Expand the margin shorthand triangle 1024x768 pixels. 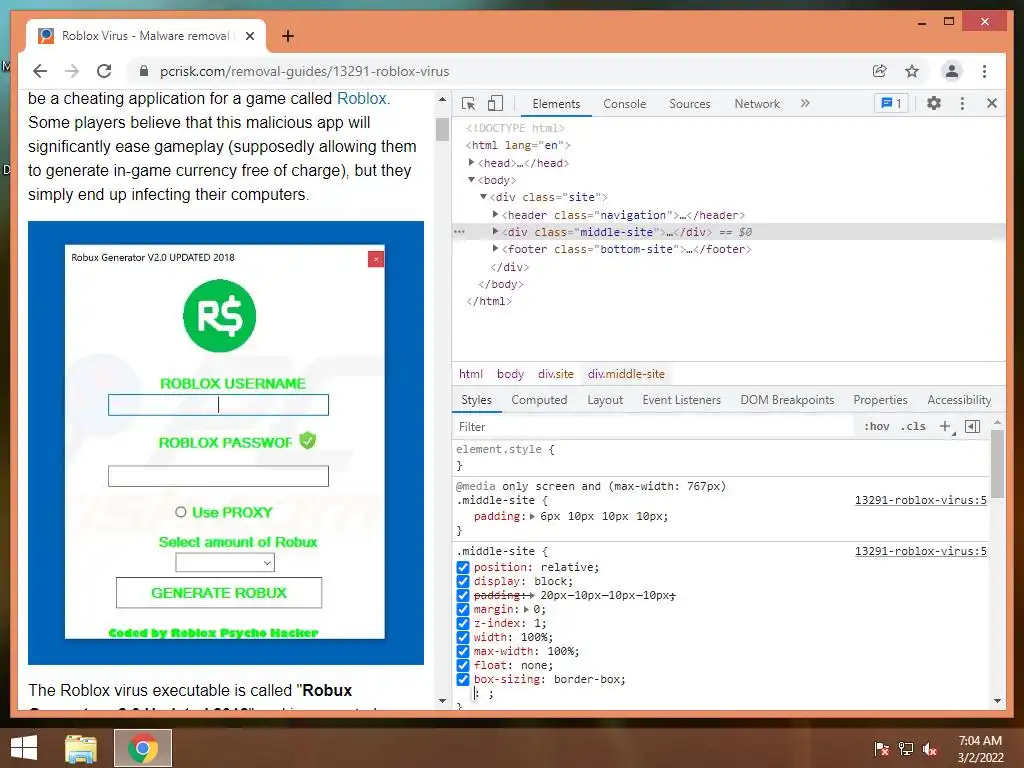(527, 609)
